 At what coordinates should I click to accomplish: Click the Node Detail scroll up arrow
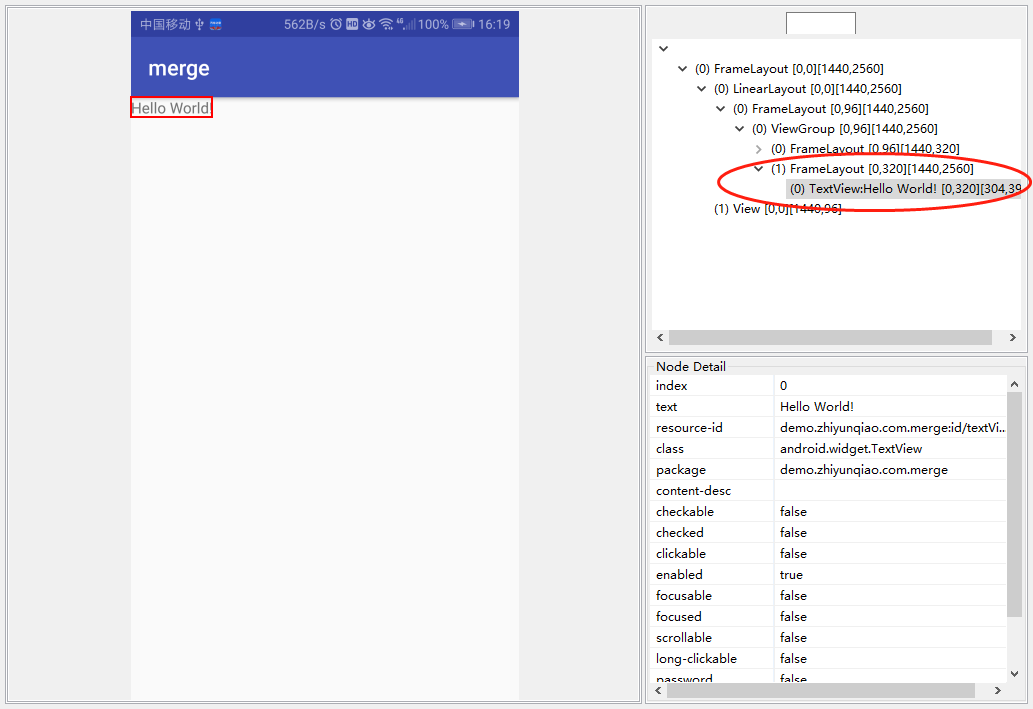tap(1015, 384)
